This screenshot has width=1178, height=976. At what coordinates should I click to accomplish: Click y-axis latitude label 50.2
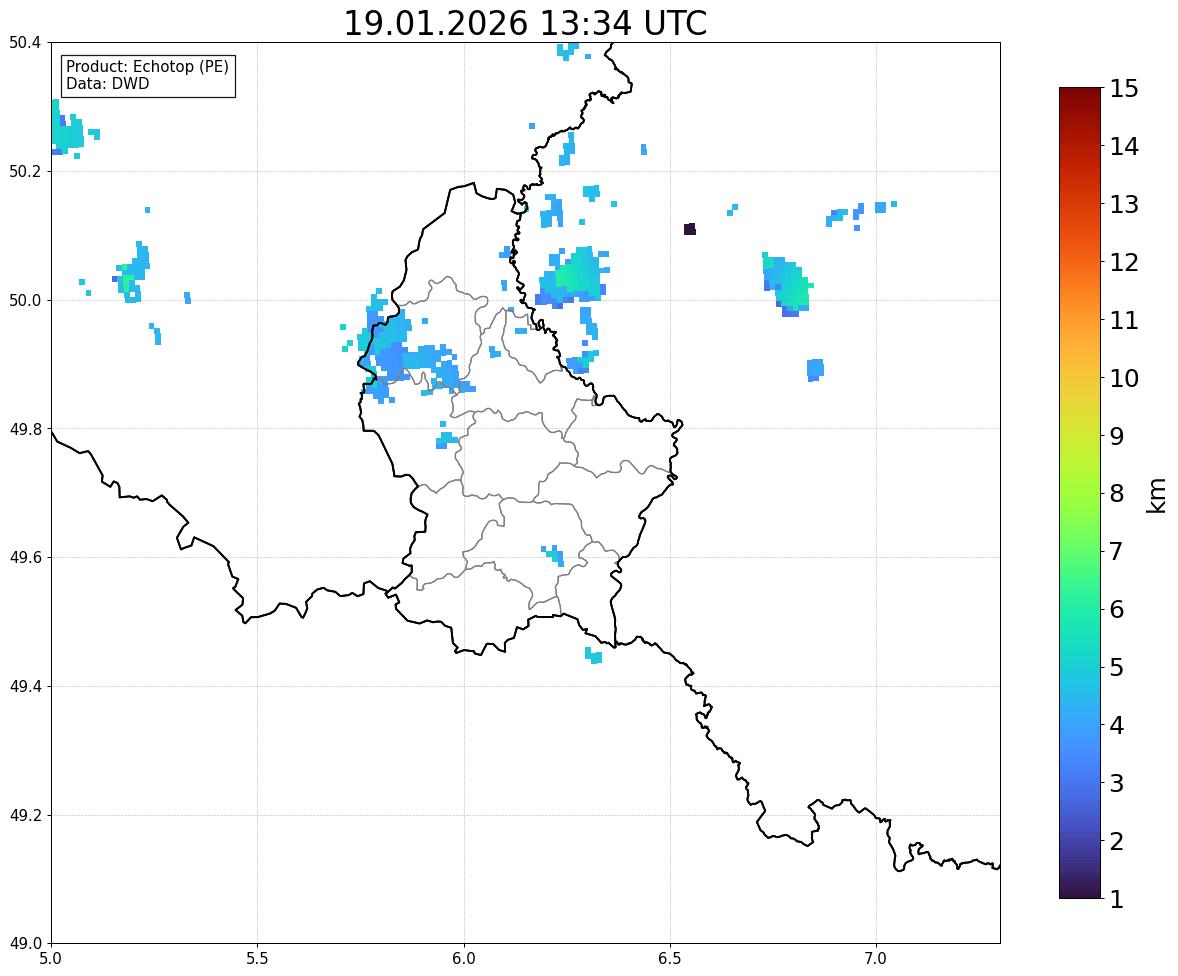tap(25, 171)
